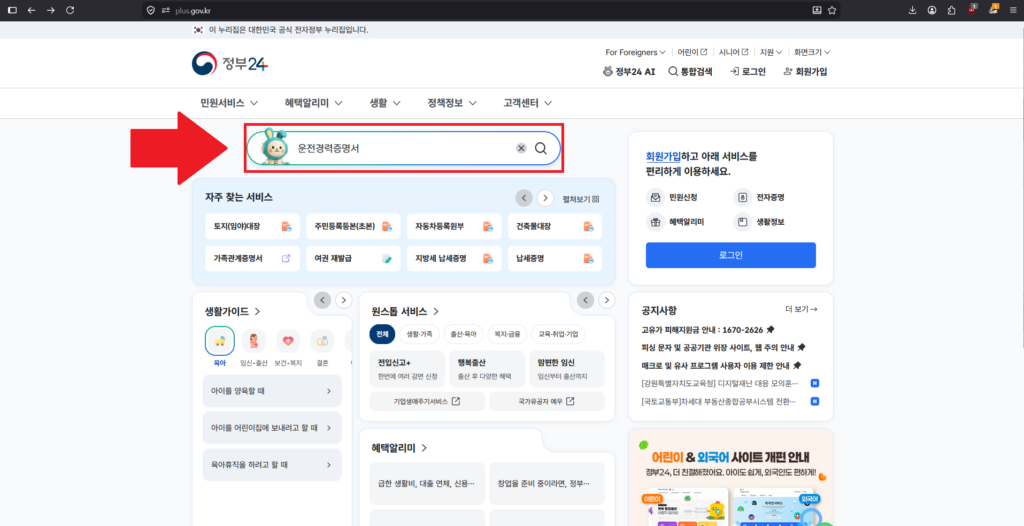Viewport: 1024px width, 526px height.
Task: Click the 회원가입 link in the header
Action: [805, 72]
